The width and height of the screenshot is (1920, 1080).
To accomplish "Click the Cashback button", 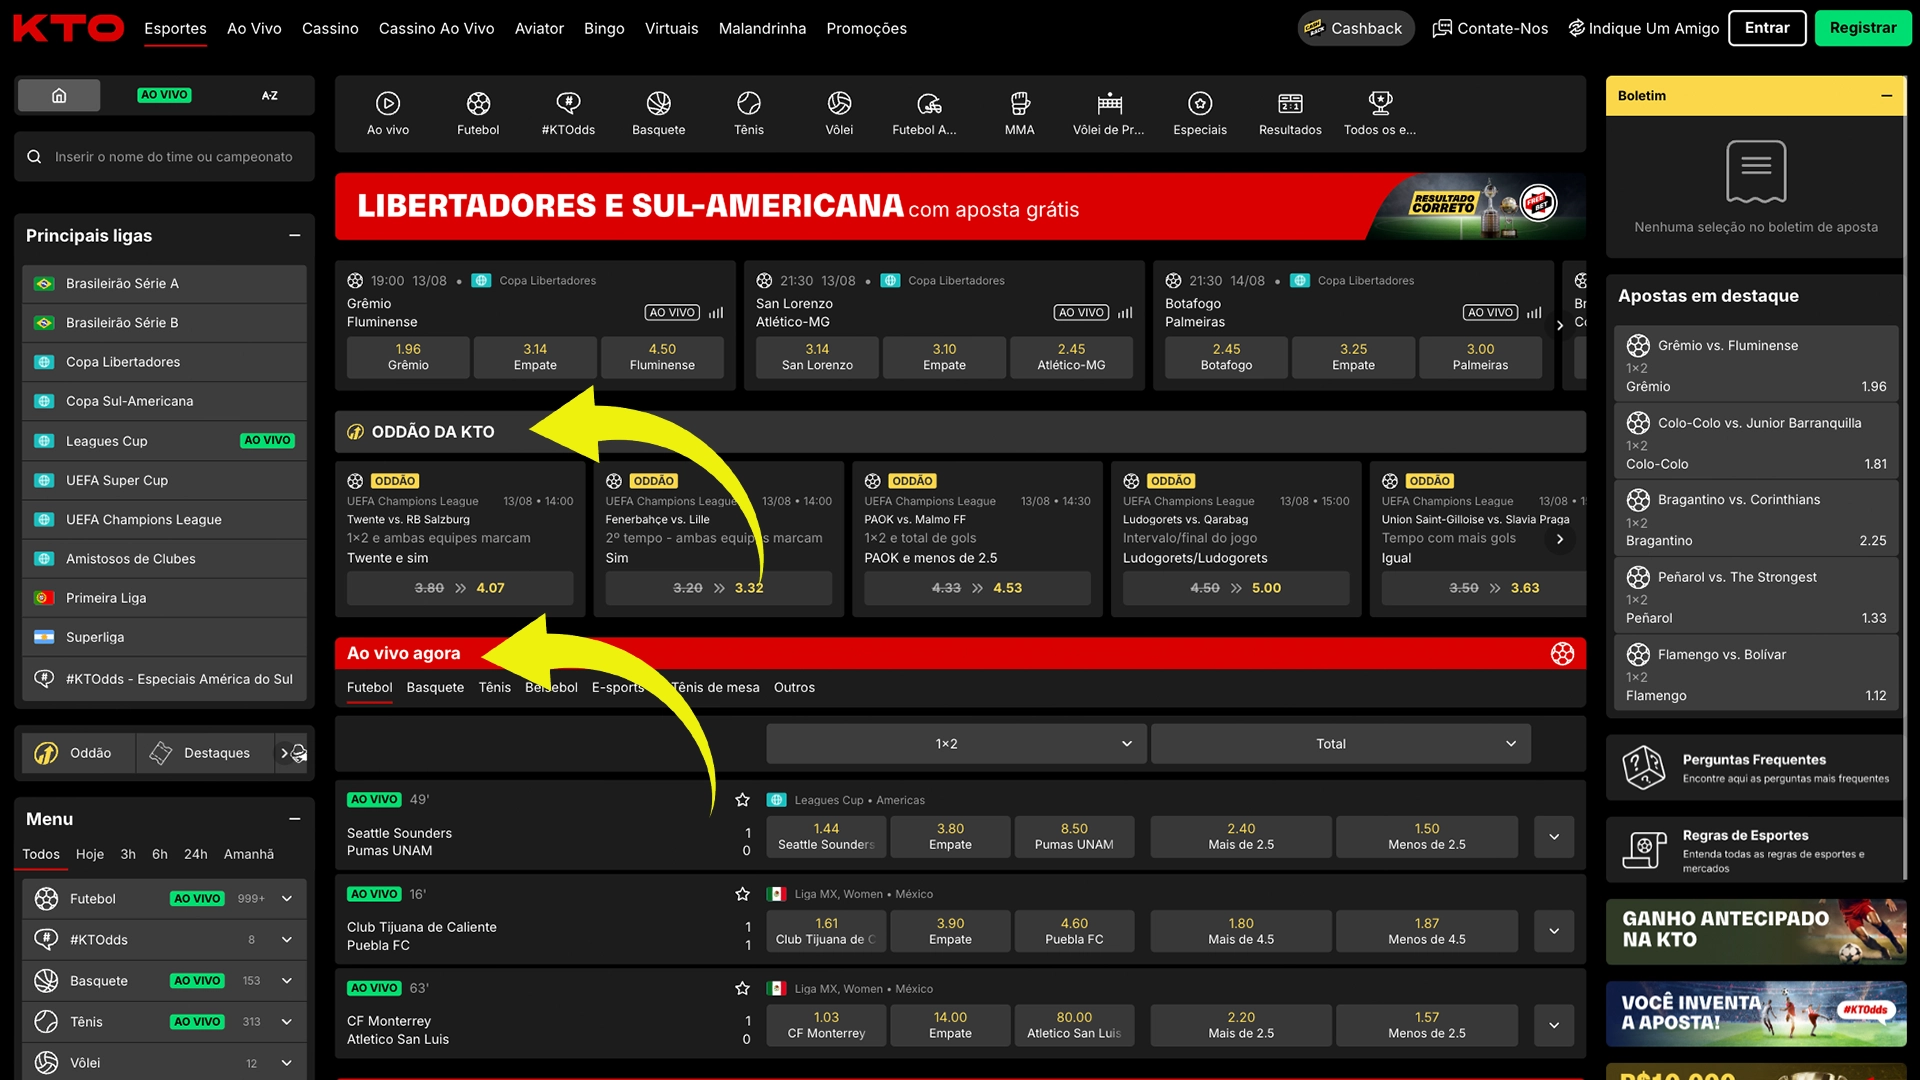I will click(1355, 28).
